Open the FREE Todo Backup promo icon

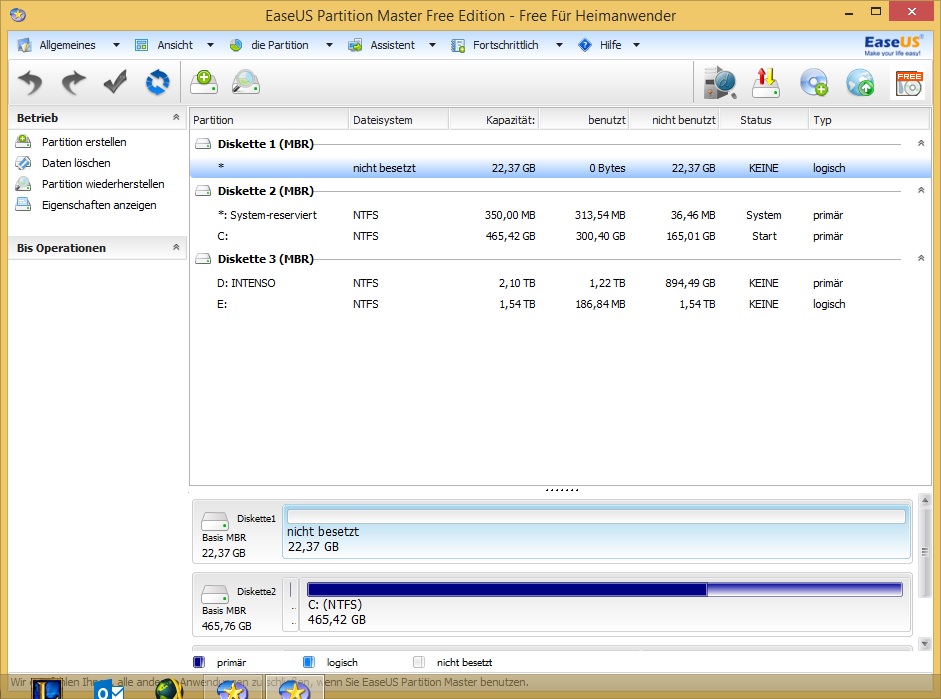tap(909, 83)
